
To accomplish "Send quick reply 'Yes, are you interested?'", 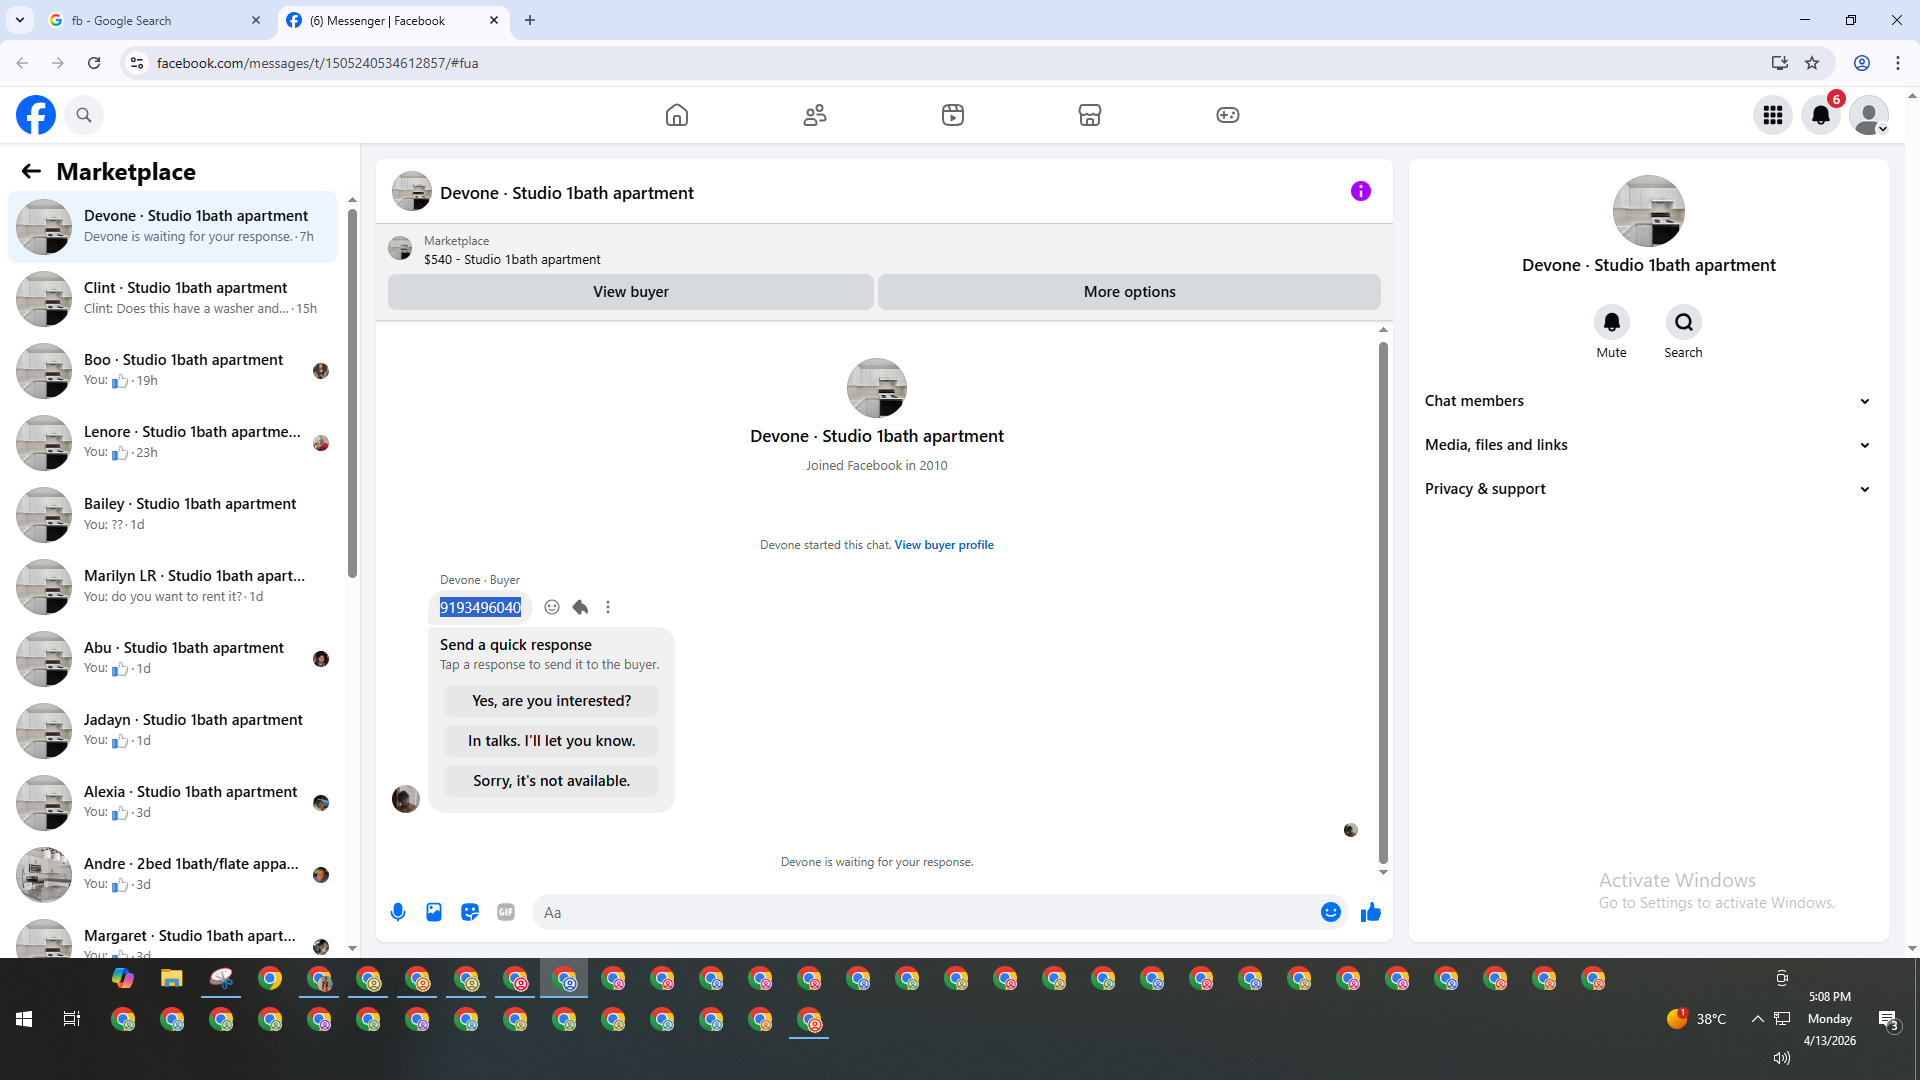I will [x=552, y=701].
